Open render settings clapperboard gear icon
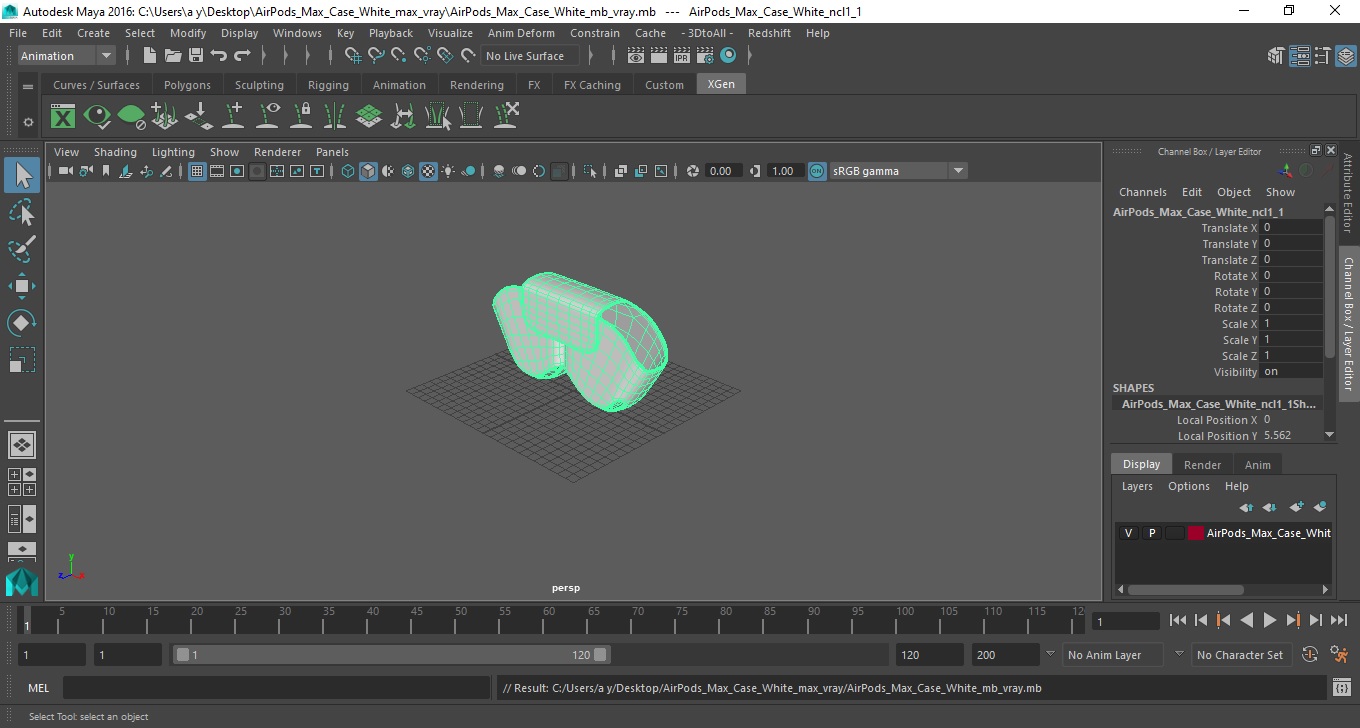Image resolution: width=1360 pixels, height=728 pixels. pyautogui.click(x=706, y=56)
